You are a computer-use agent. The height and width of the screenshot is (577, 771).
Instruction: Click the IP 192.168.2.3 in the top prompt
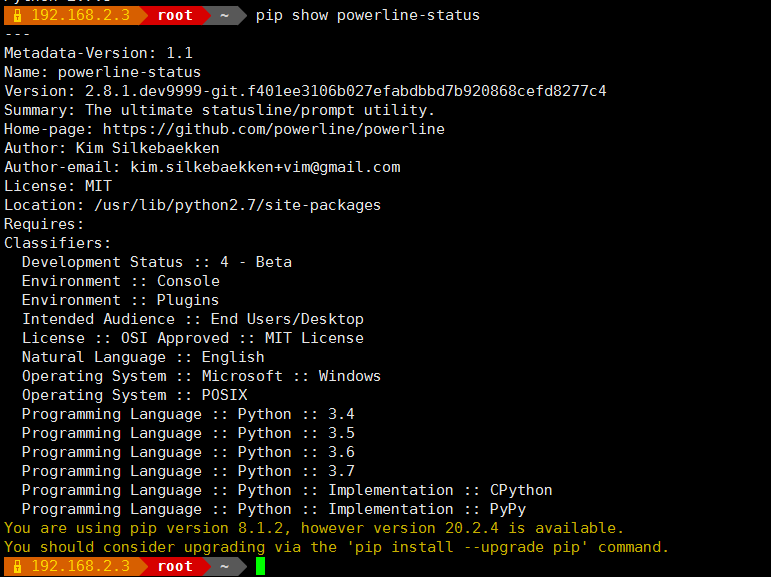[x=81, y=15]
